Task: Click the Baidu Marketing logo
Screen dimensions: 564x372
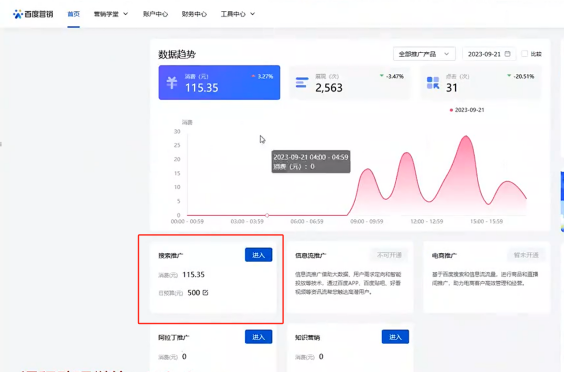Action: [33, 14]
